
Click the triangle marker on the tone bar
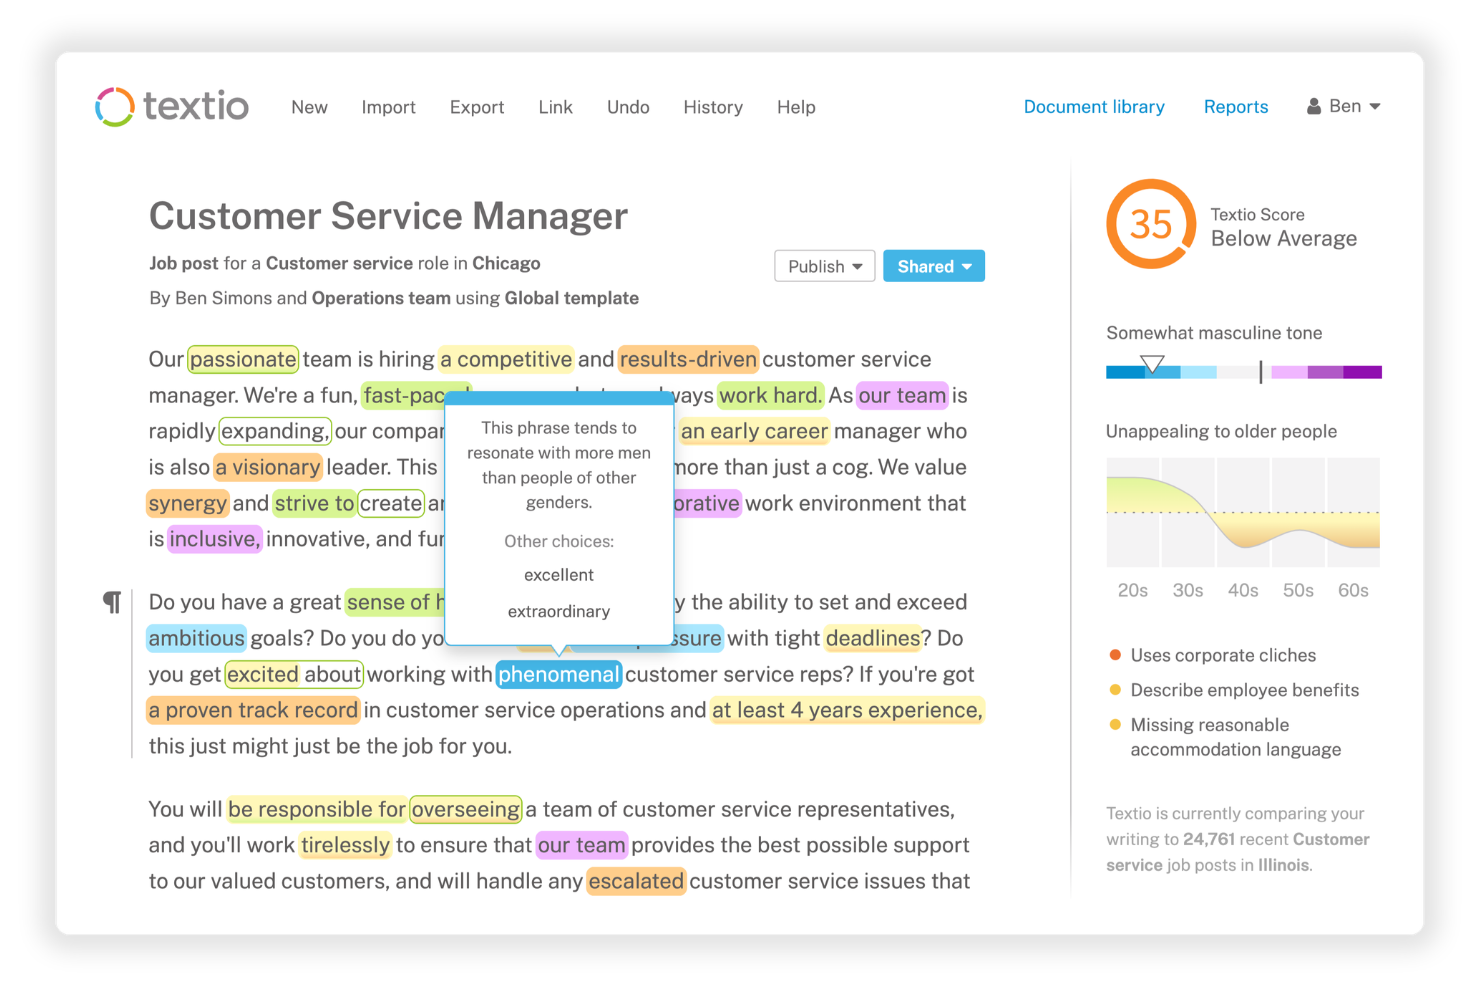(x=1153, y=364)
